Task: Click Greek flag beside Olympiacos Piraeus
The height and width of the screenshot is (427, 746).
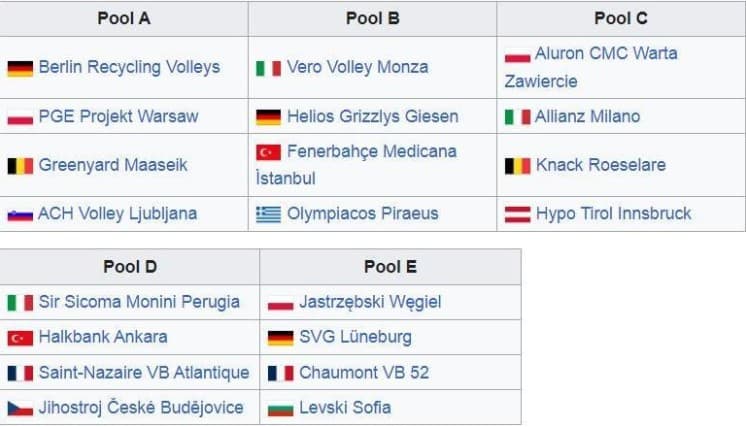Action: click(x=268, y=214)
